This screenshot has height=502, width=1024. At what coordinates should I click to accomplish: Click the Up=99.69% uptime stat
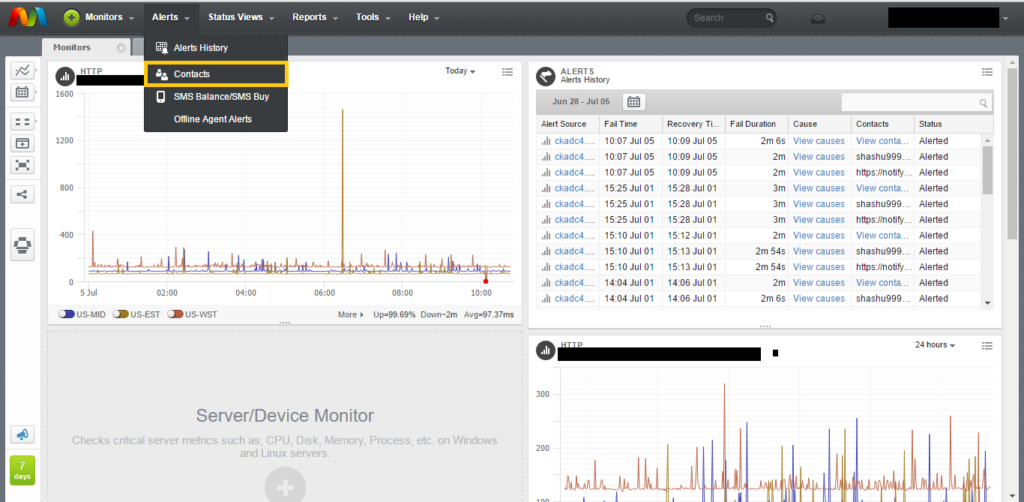(x=394, y=315)
